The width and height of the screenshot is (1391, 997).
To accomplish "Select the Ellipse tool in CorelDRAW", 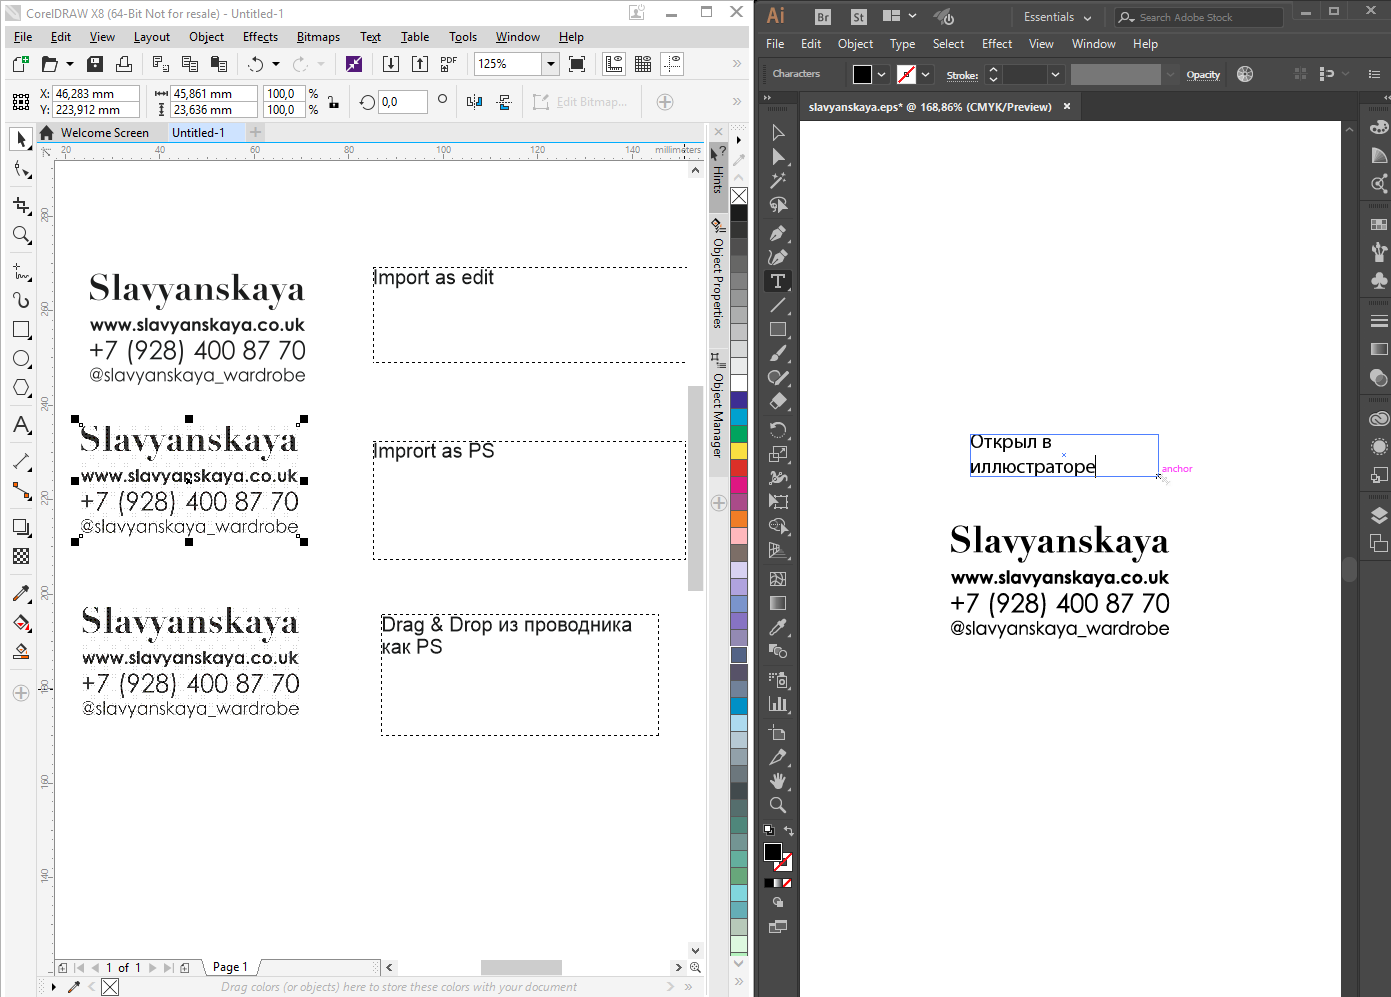I will tap(21, 359).
